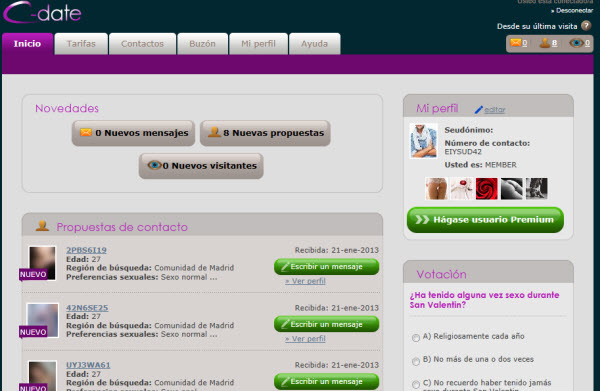600x391 pixels.
Task: Select option C) No recuerdo haber tenido jamás
Action: (x=416, y=384)
